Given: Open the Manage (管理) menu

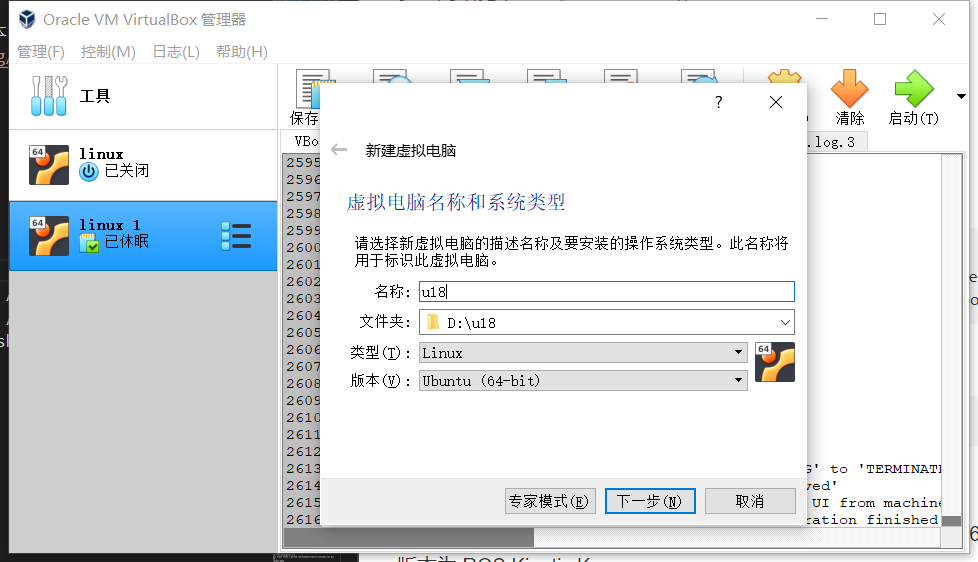Looking at the screenshot, I should [40, 51].
